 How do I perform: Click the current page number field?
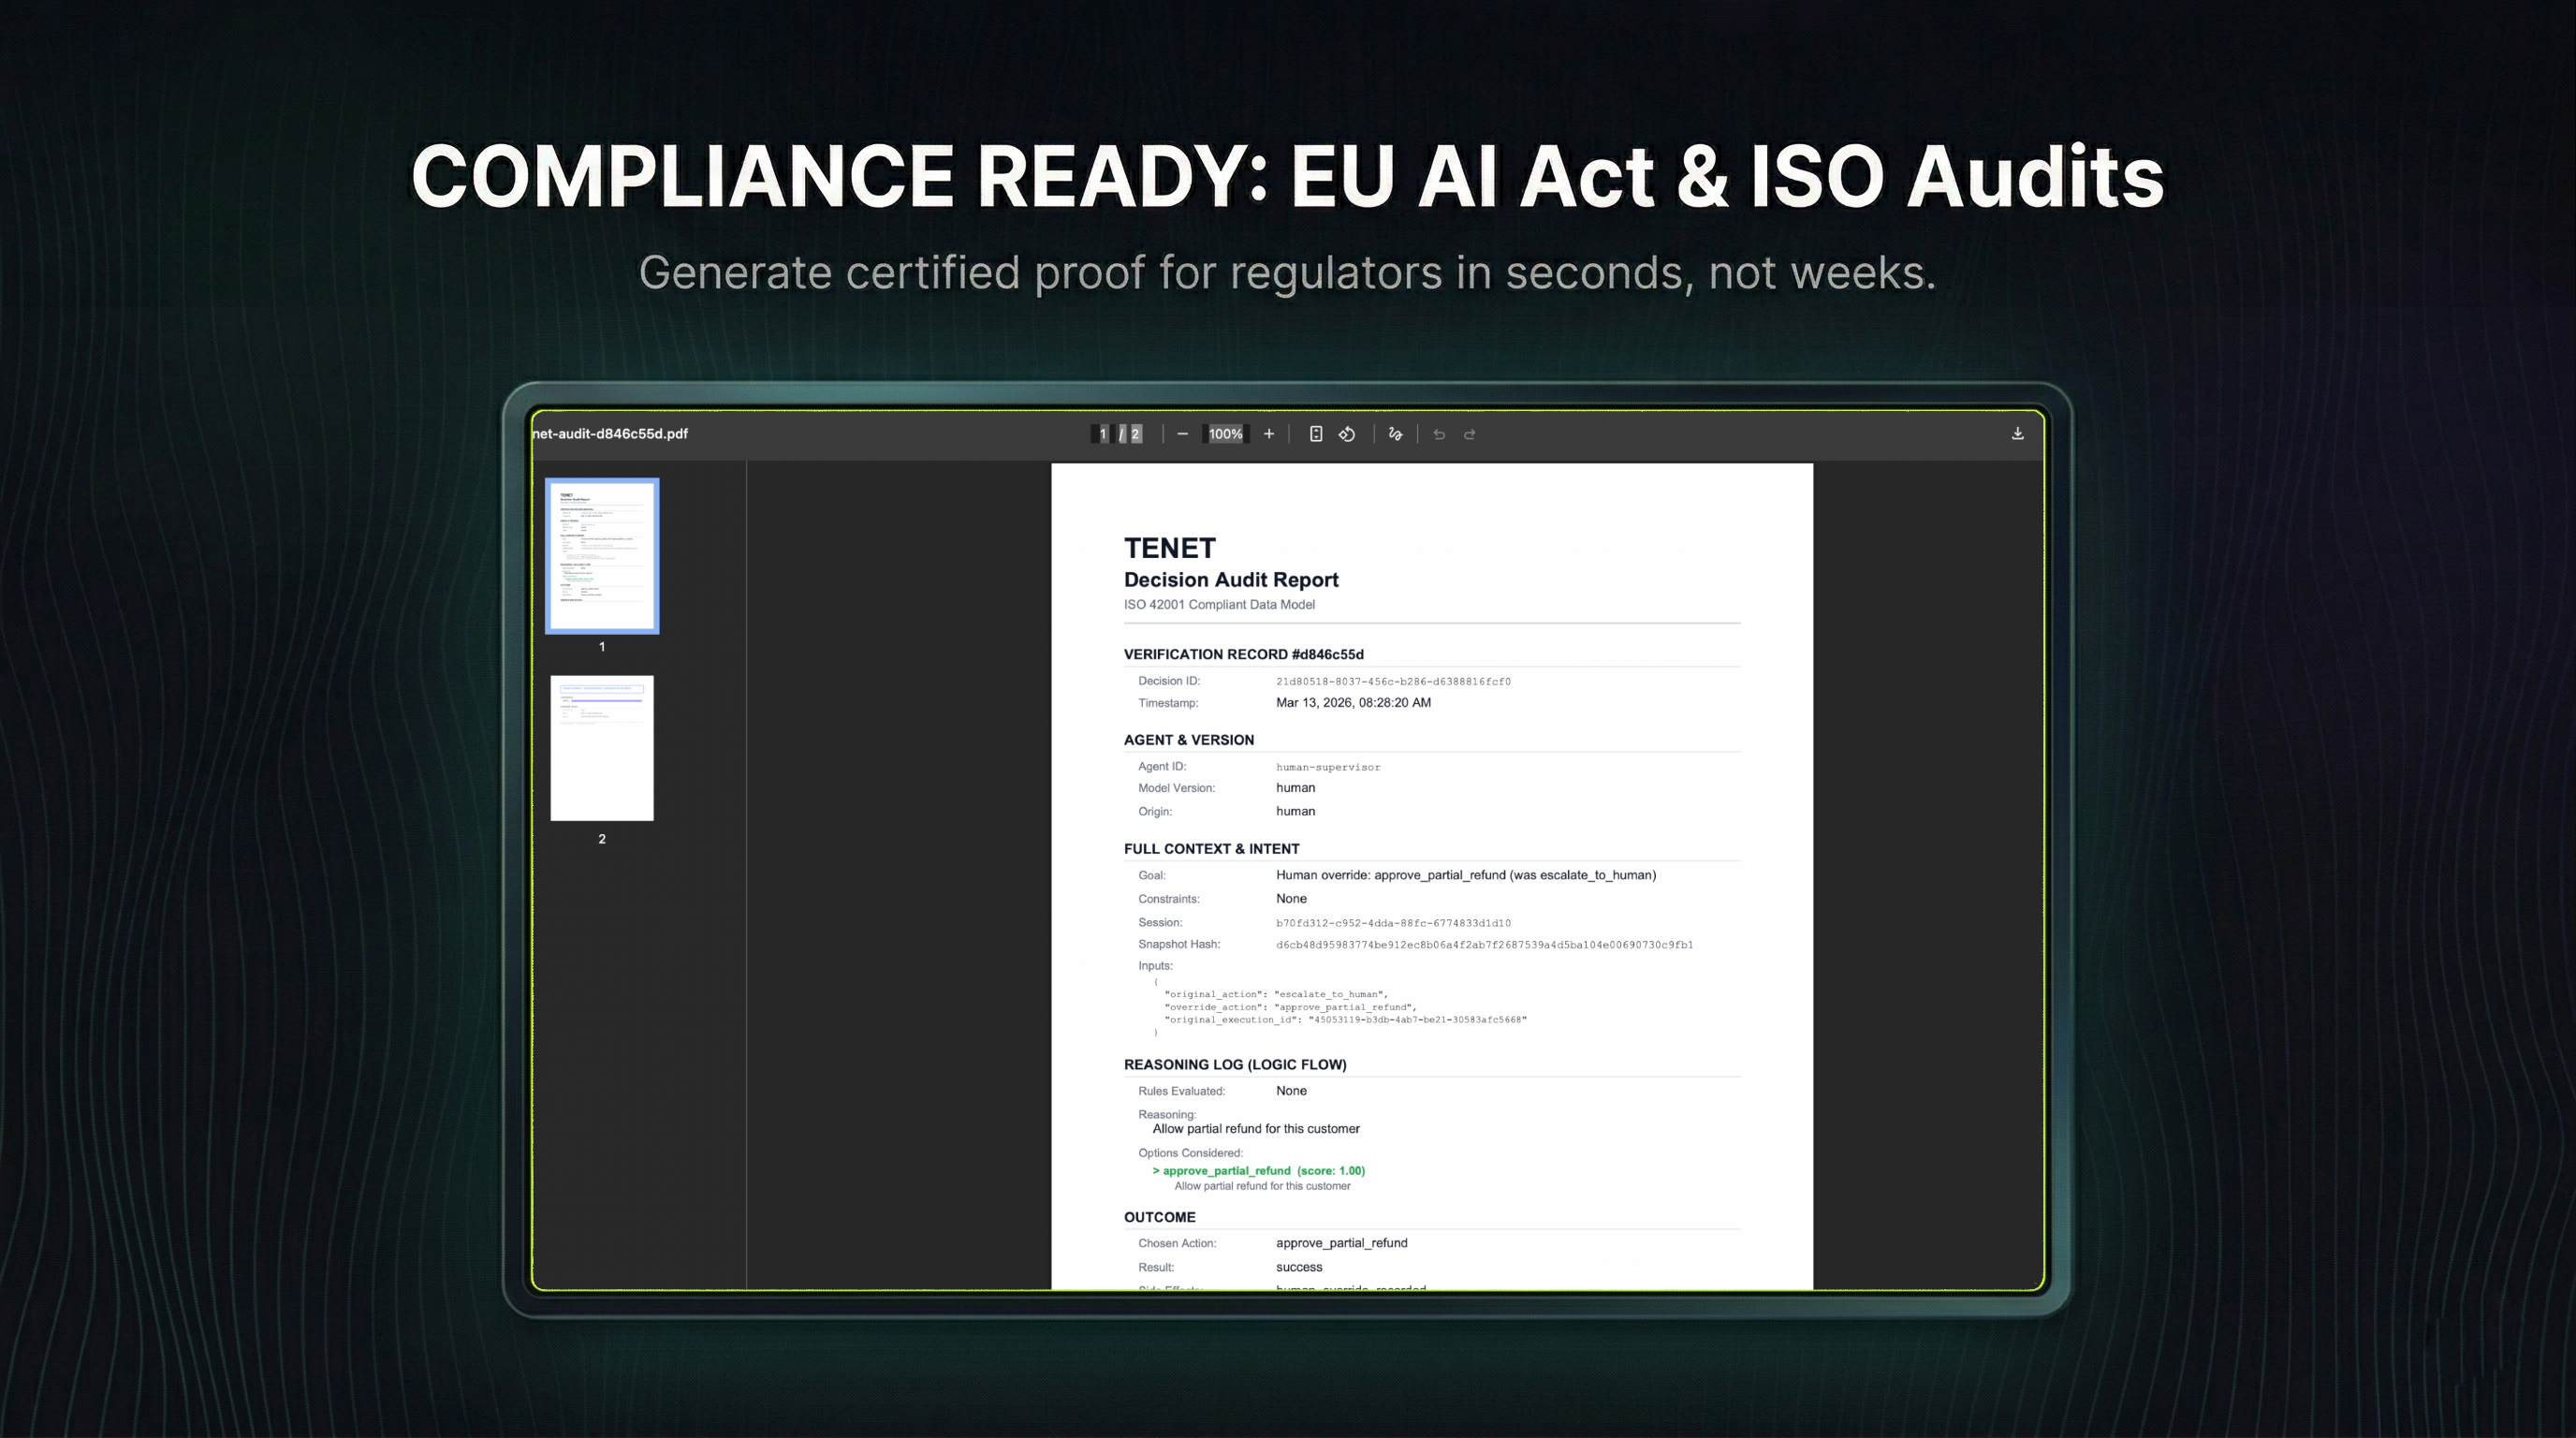(1102, 434)
